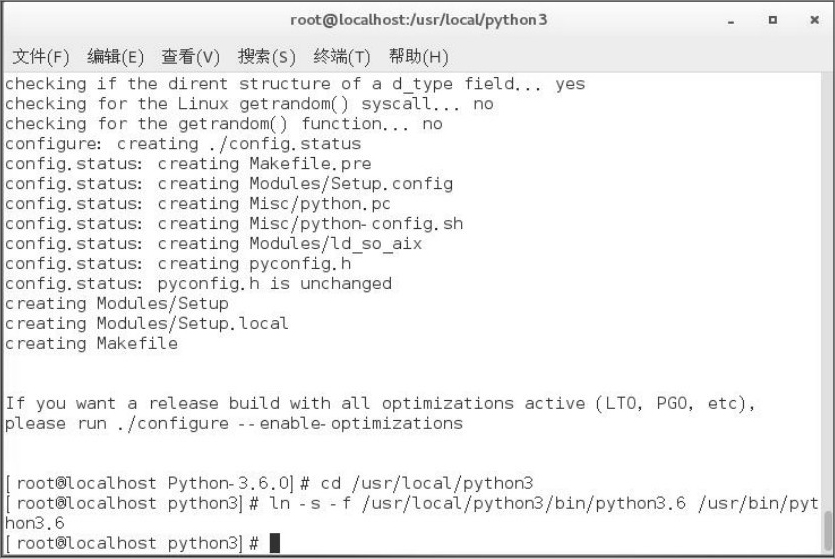This screenshot has height=559, width=835.
Task: Click the scrollbar track above the thumb
Action: tap(827, 292)
